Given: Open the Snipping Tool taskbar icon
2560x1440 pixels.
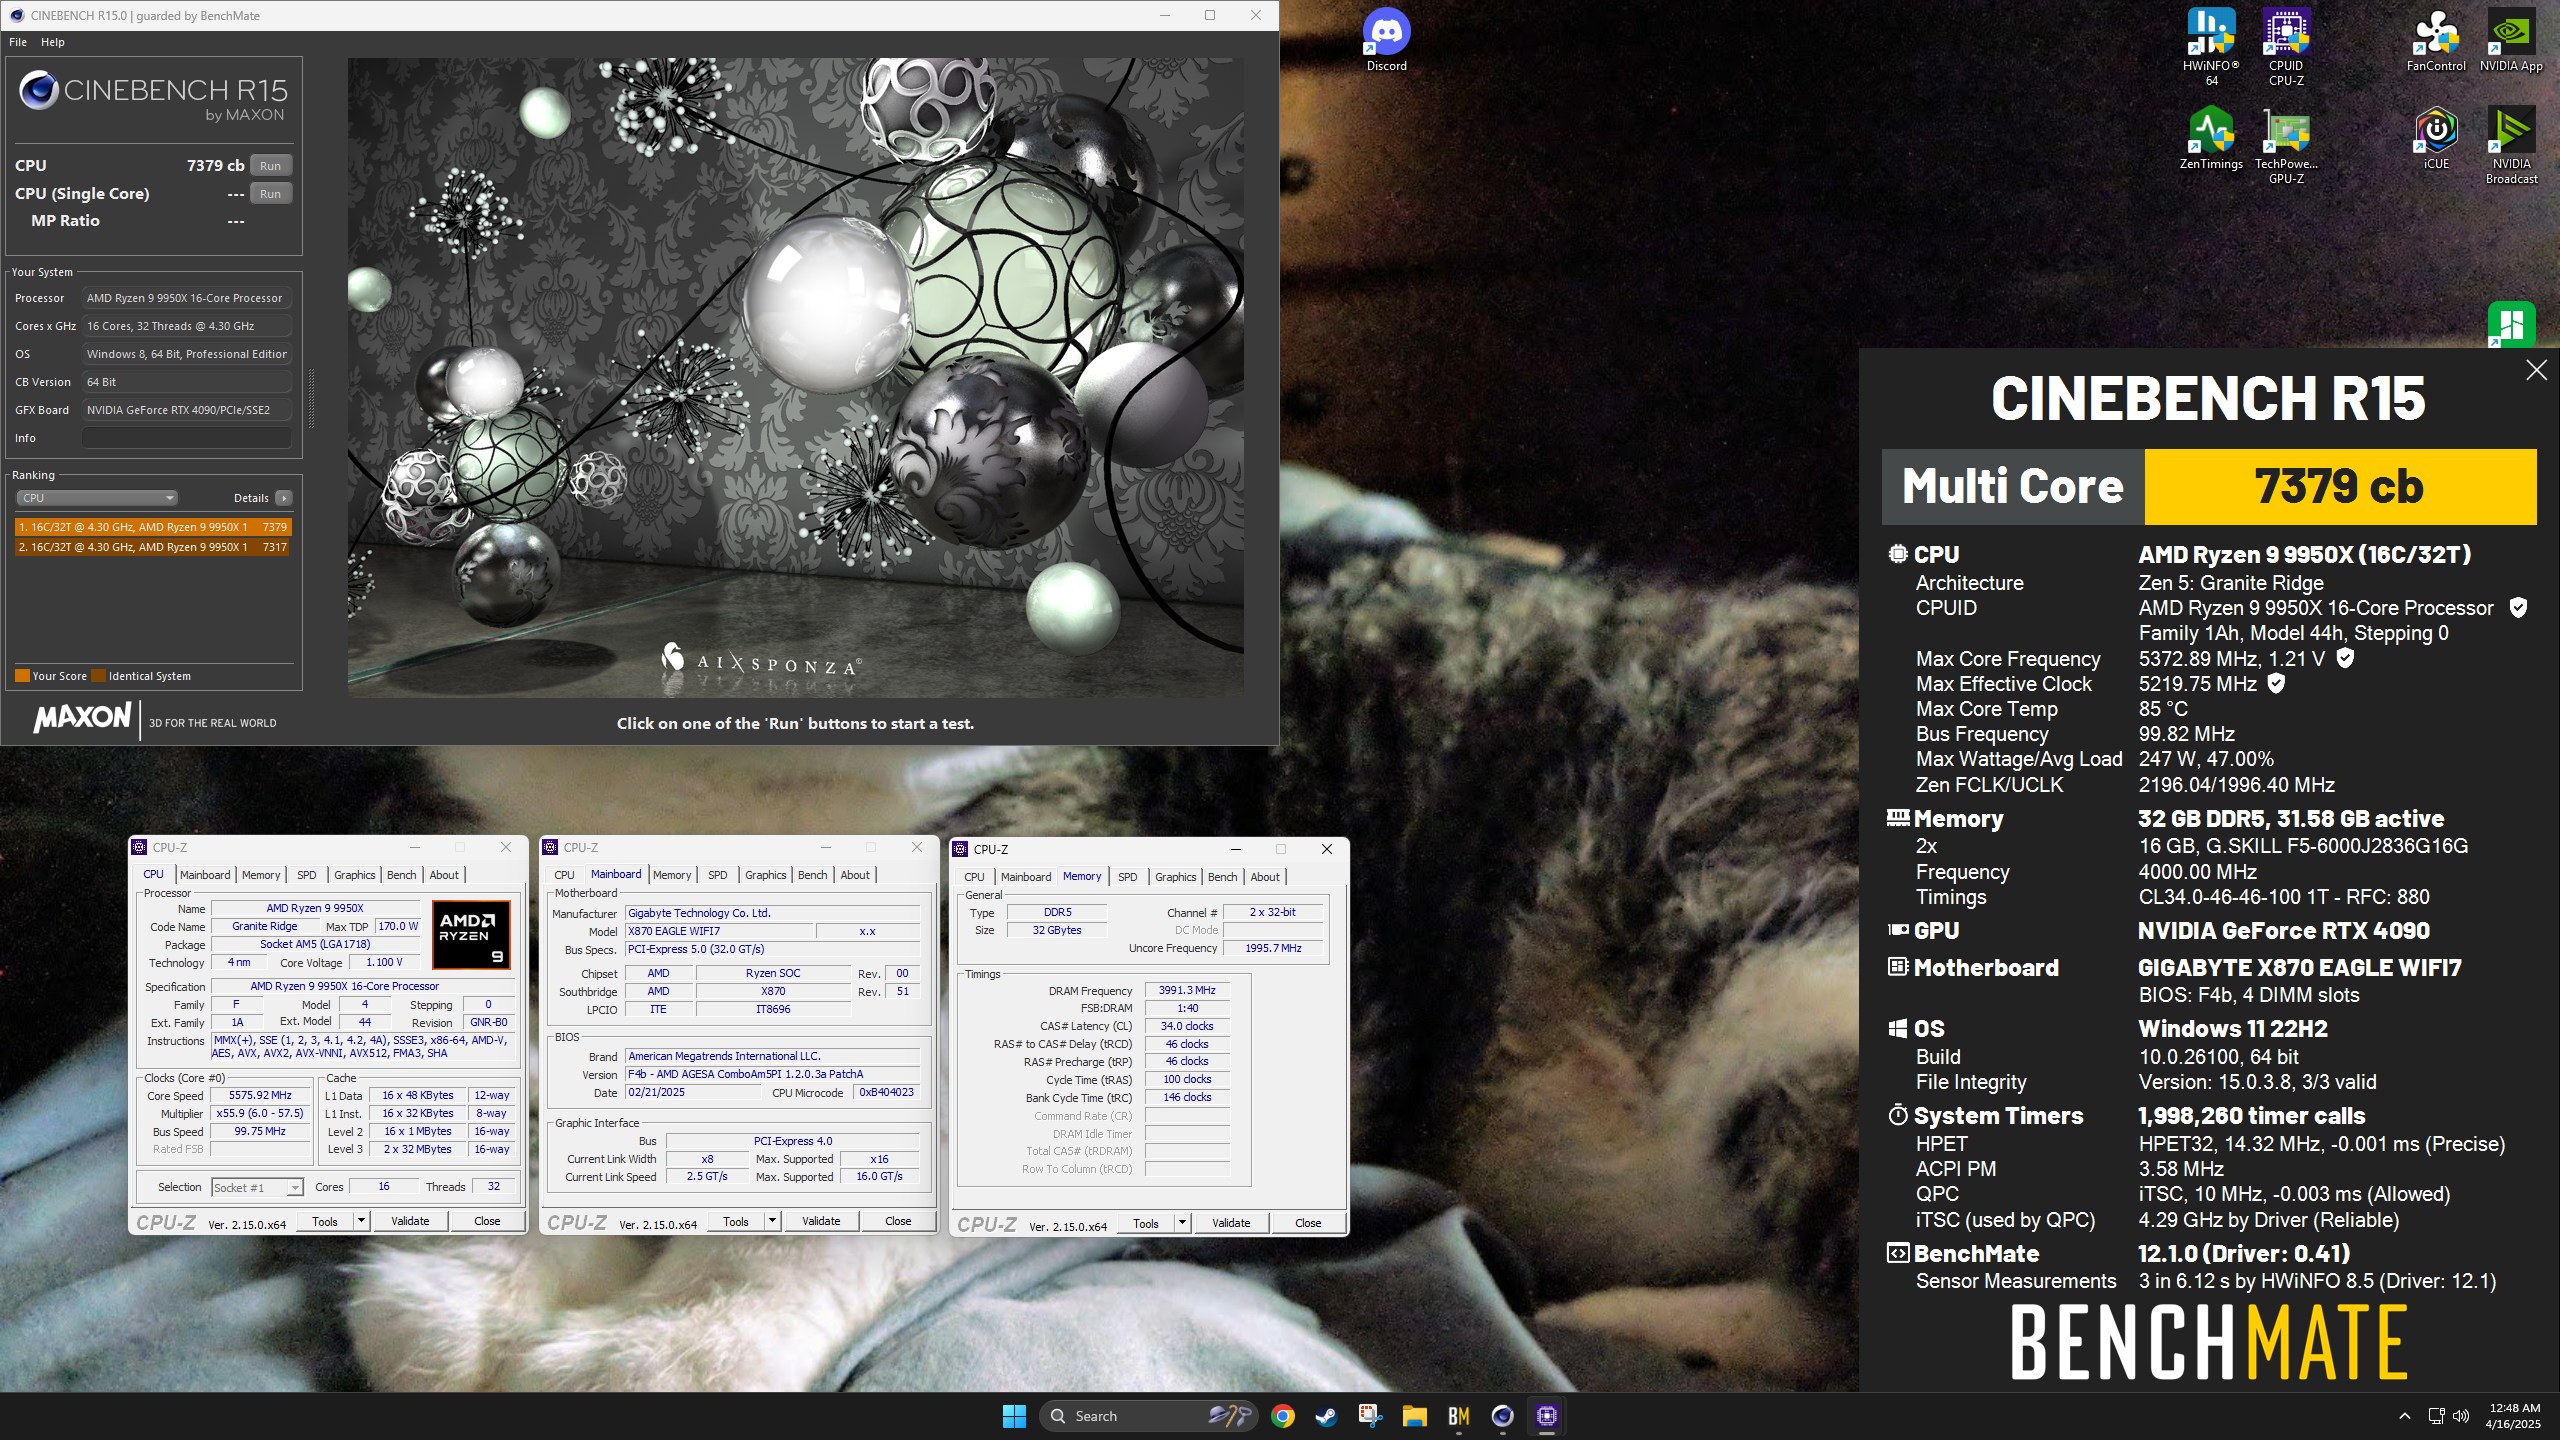Looking at the screenshot, I should 1370,1416.
